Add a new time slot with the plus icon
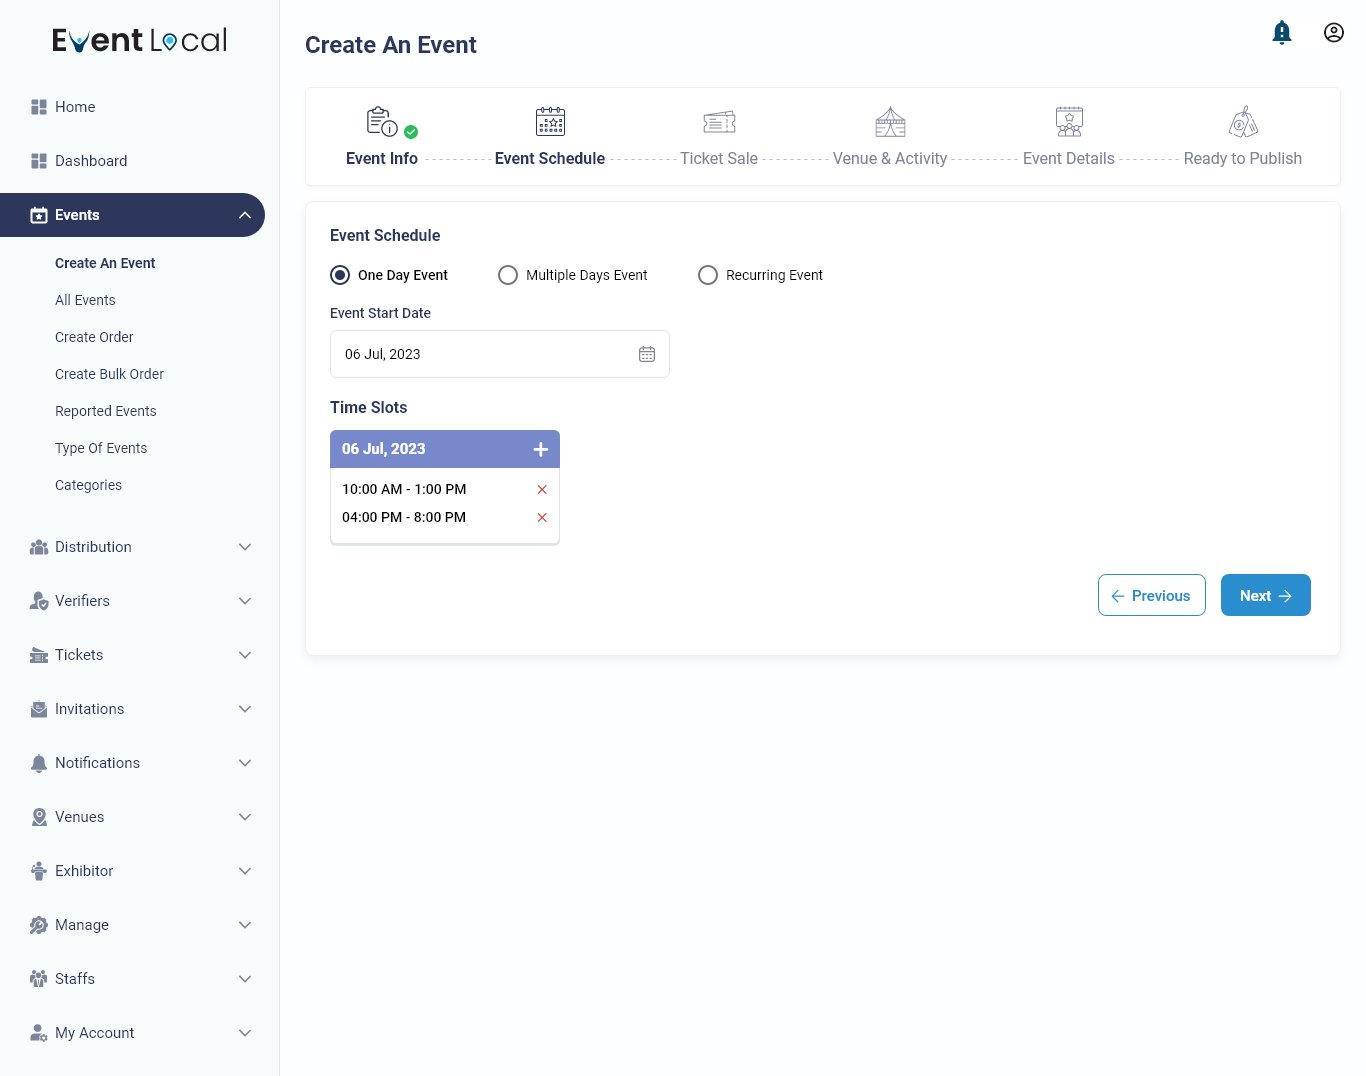 click(540, 449)
